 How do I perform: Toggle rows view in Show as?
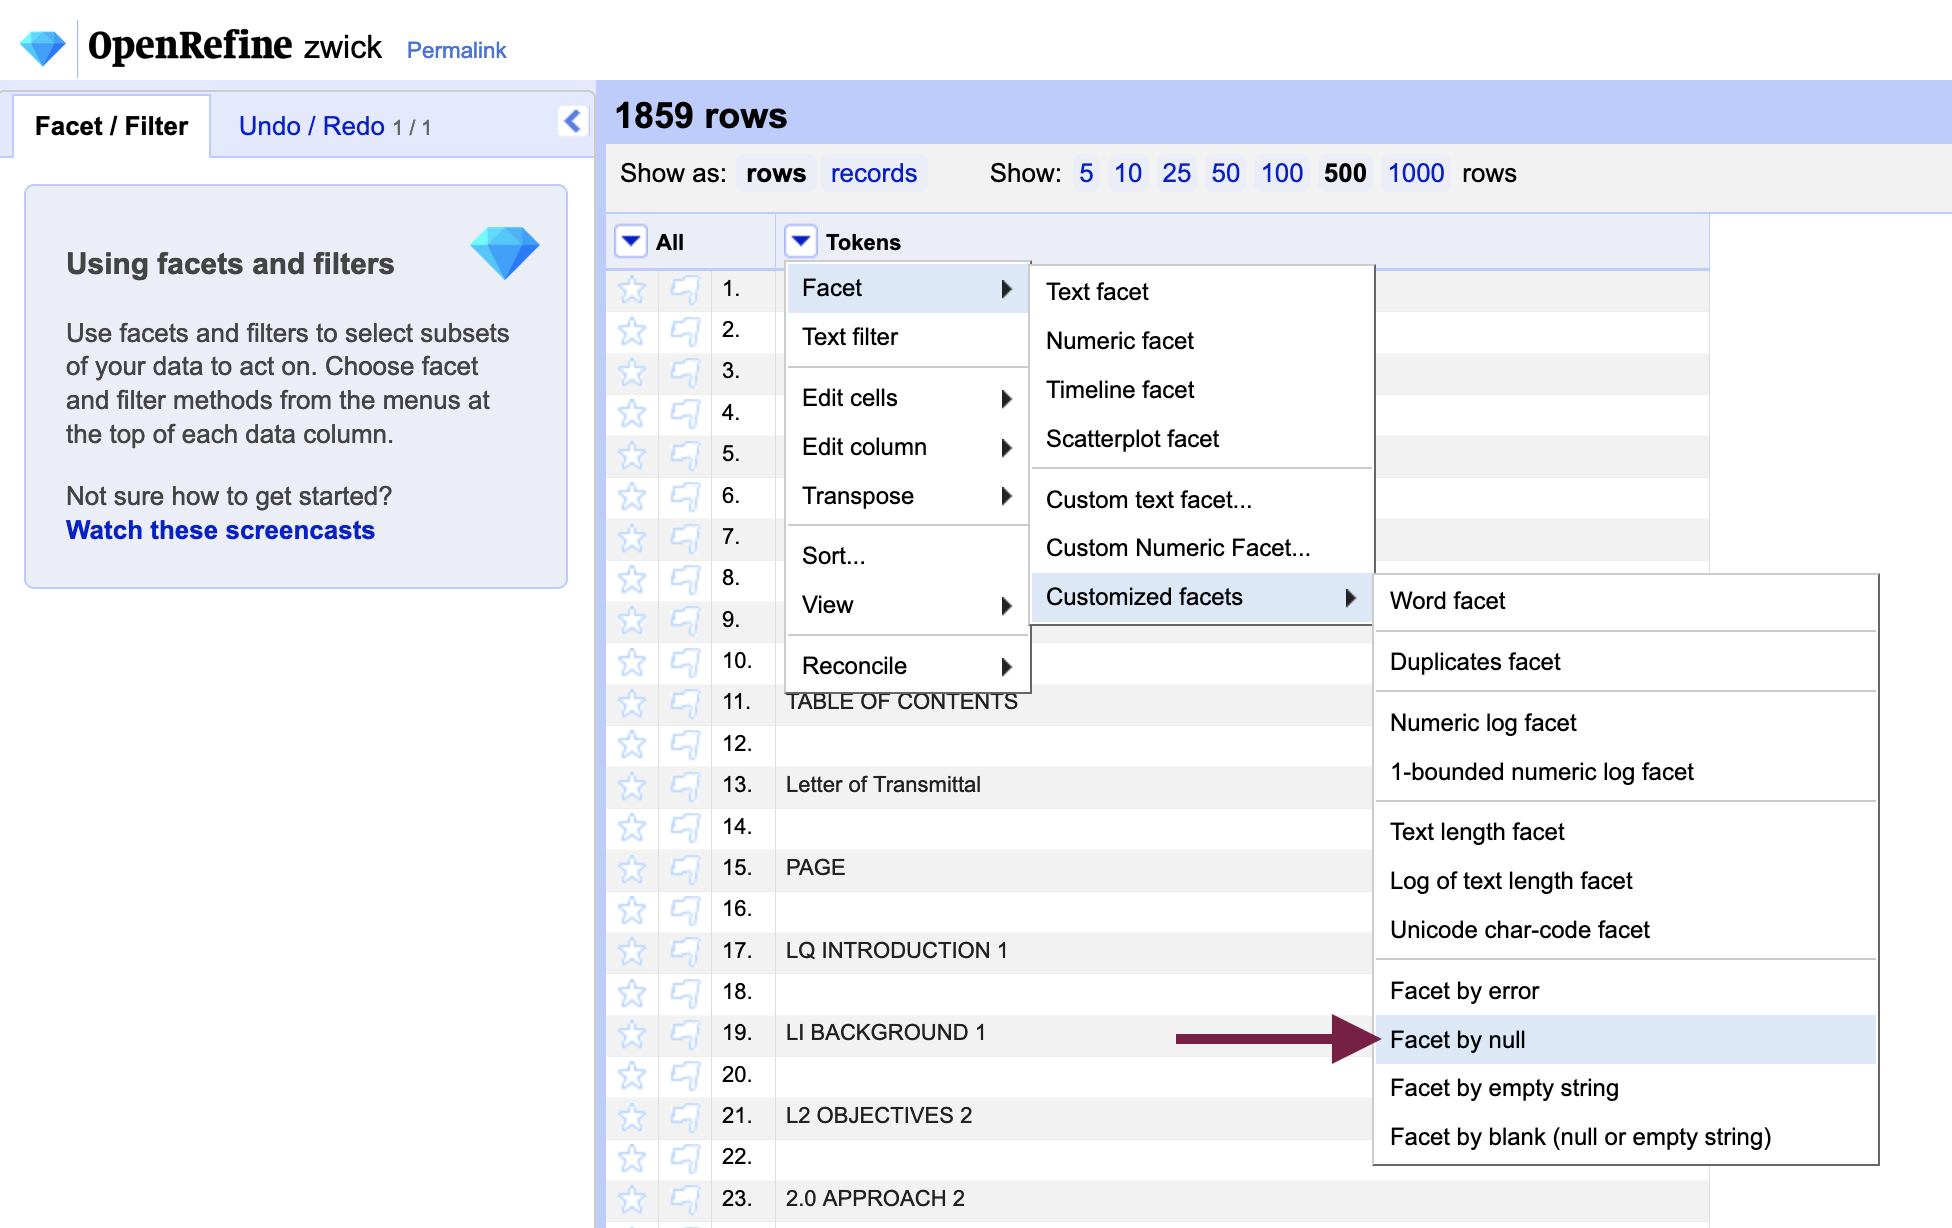[778, 173]
